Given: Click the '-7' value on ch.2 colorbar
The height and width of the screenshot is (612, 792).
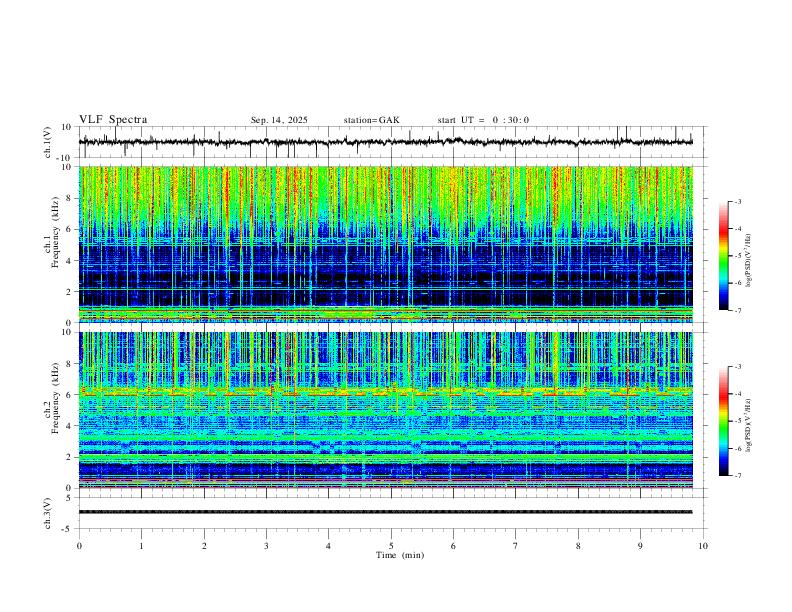Looking at the screenshot, I should point(737,476).
